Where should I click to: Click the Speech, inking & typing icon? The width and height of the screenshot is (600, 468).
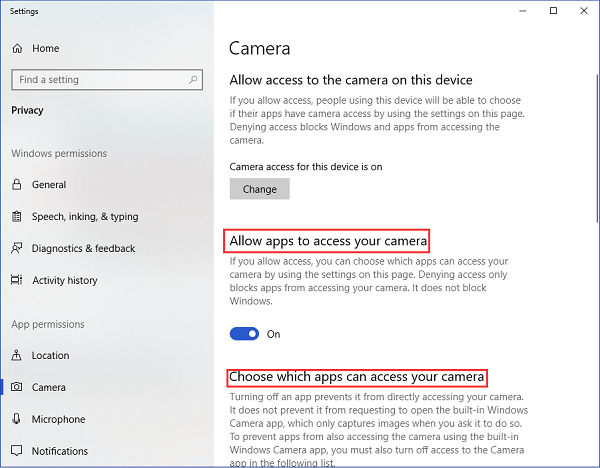[x=17, y=217]
